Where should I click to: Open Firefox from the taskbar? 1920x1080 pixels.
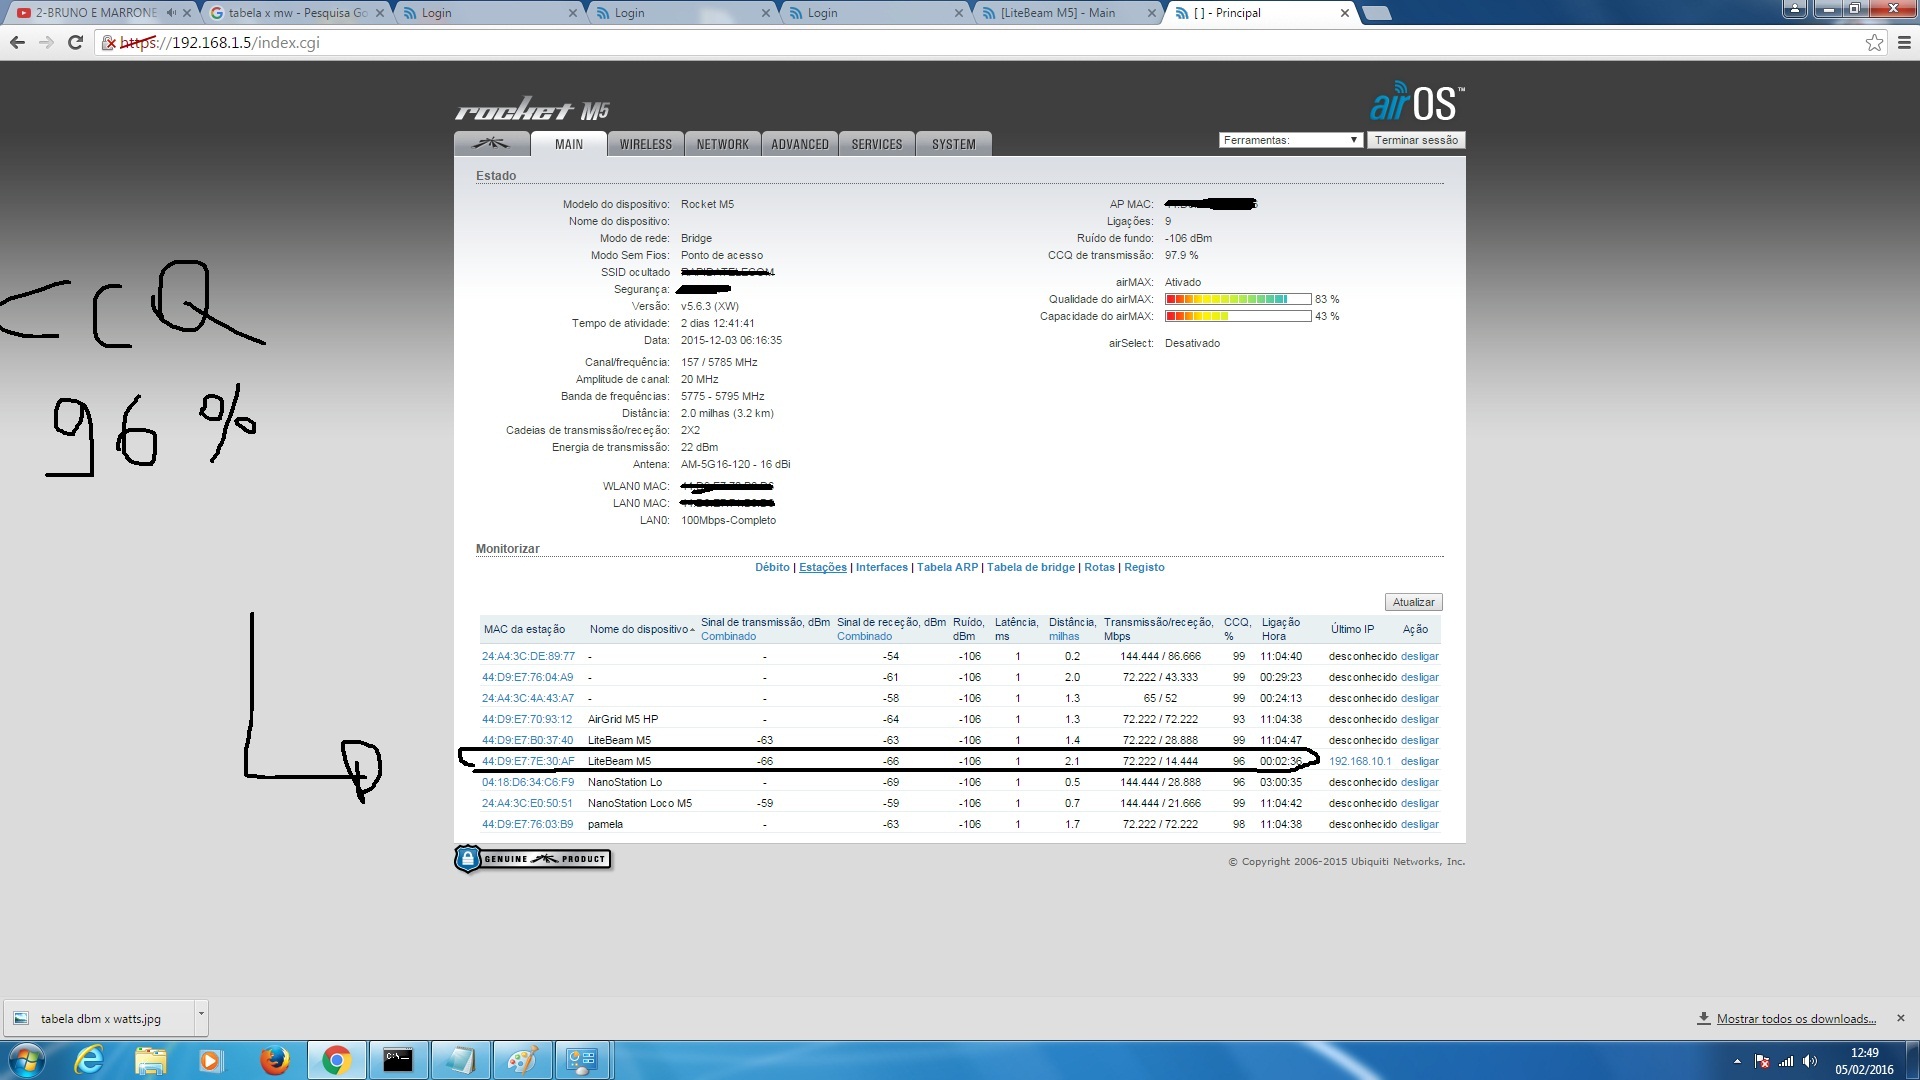[274, 1060]
